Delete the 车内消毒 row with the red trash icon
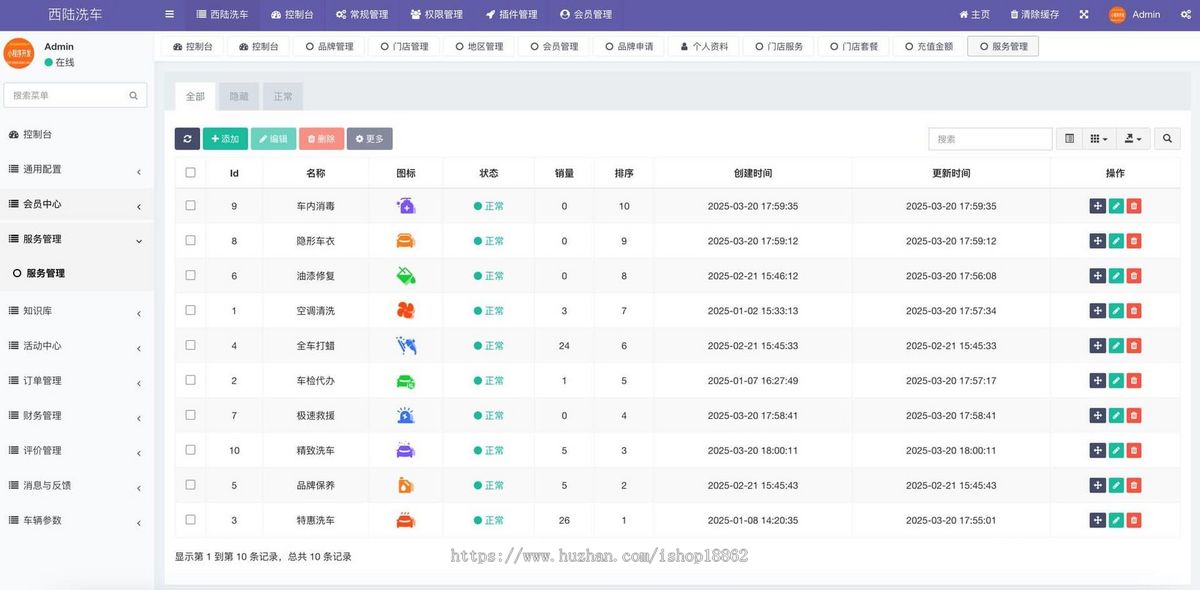The height and width of the screenshot is (590, 1200). coord(1133,206)
